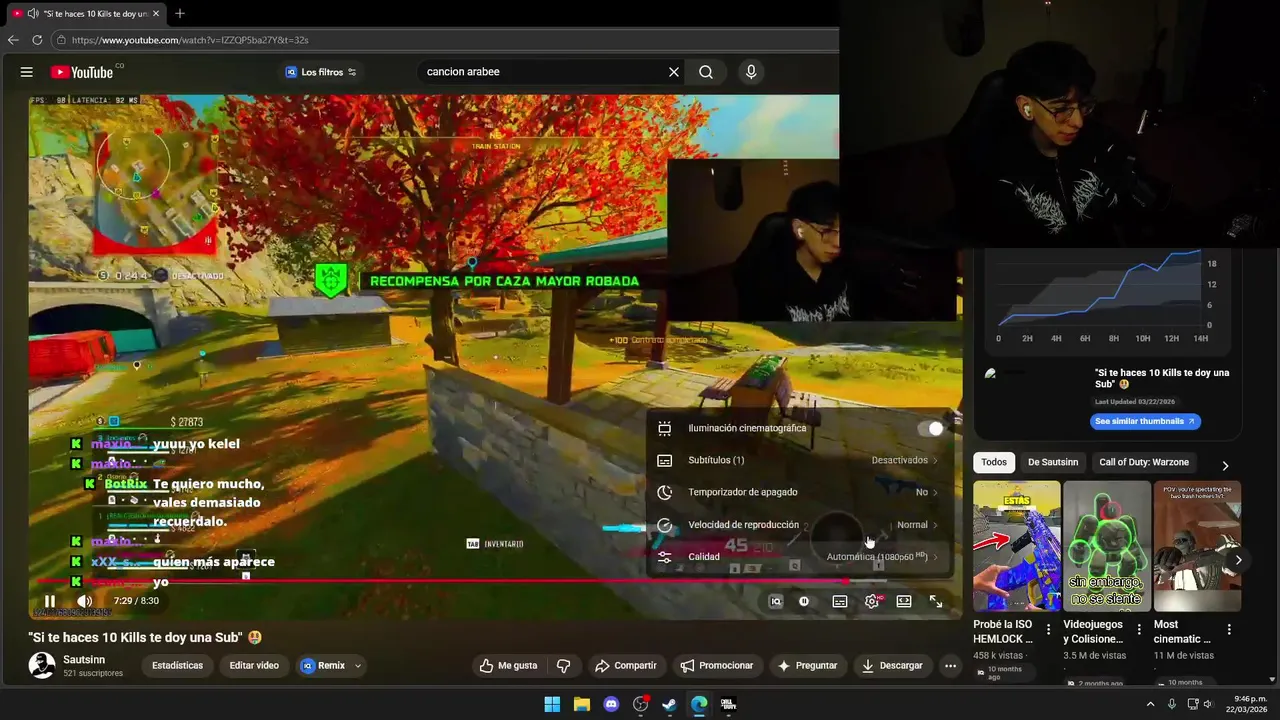The height and width of the screenshot is (720, 1280).
Task: Open the Estadísticas button
Action: tap(177, 665)
